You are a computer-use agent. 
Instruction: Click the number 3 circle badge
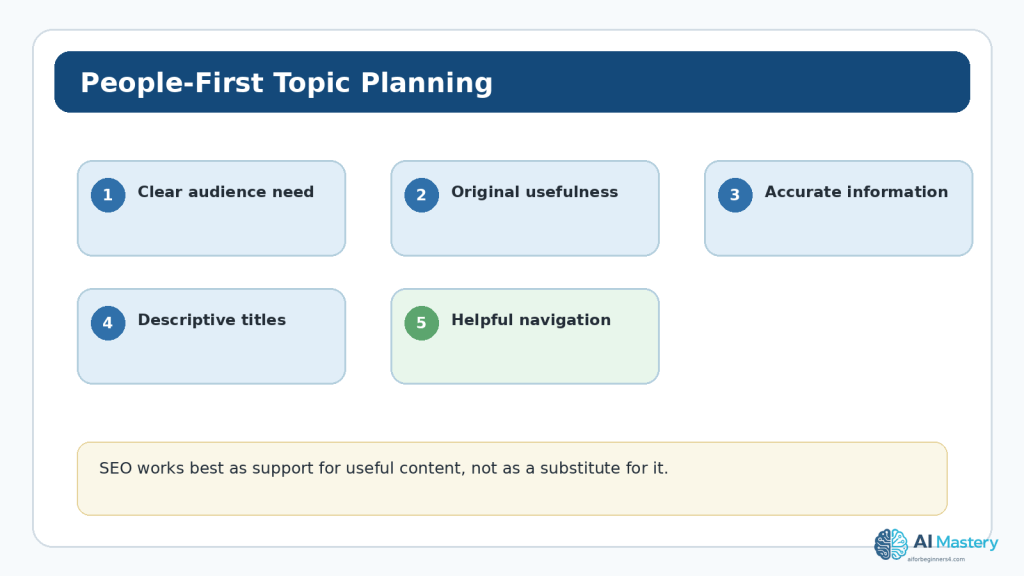[735, 195]
